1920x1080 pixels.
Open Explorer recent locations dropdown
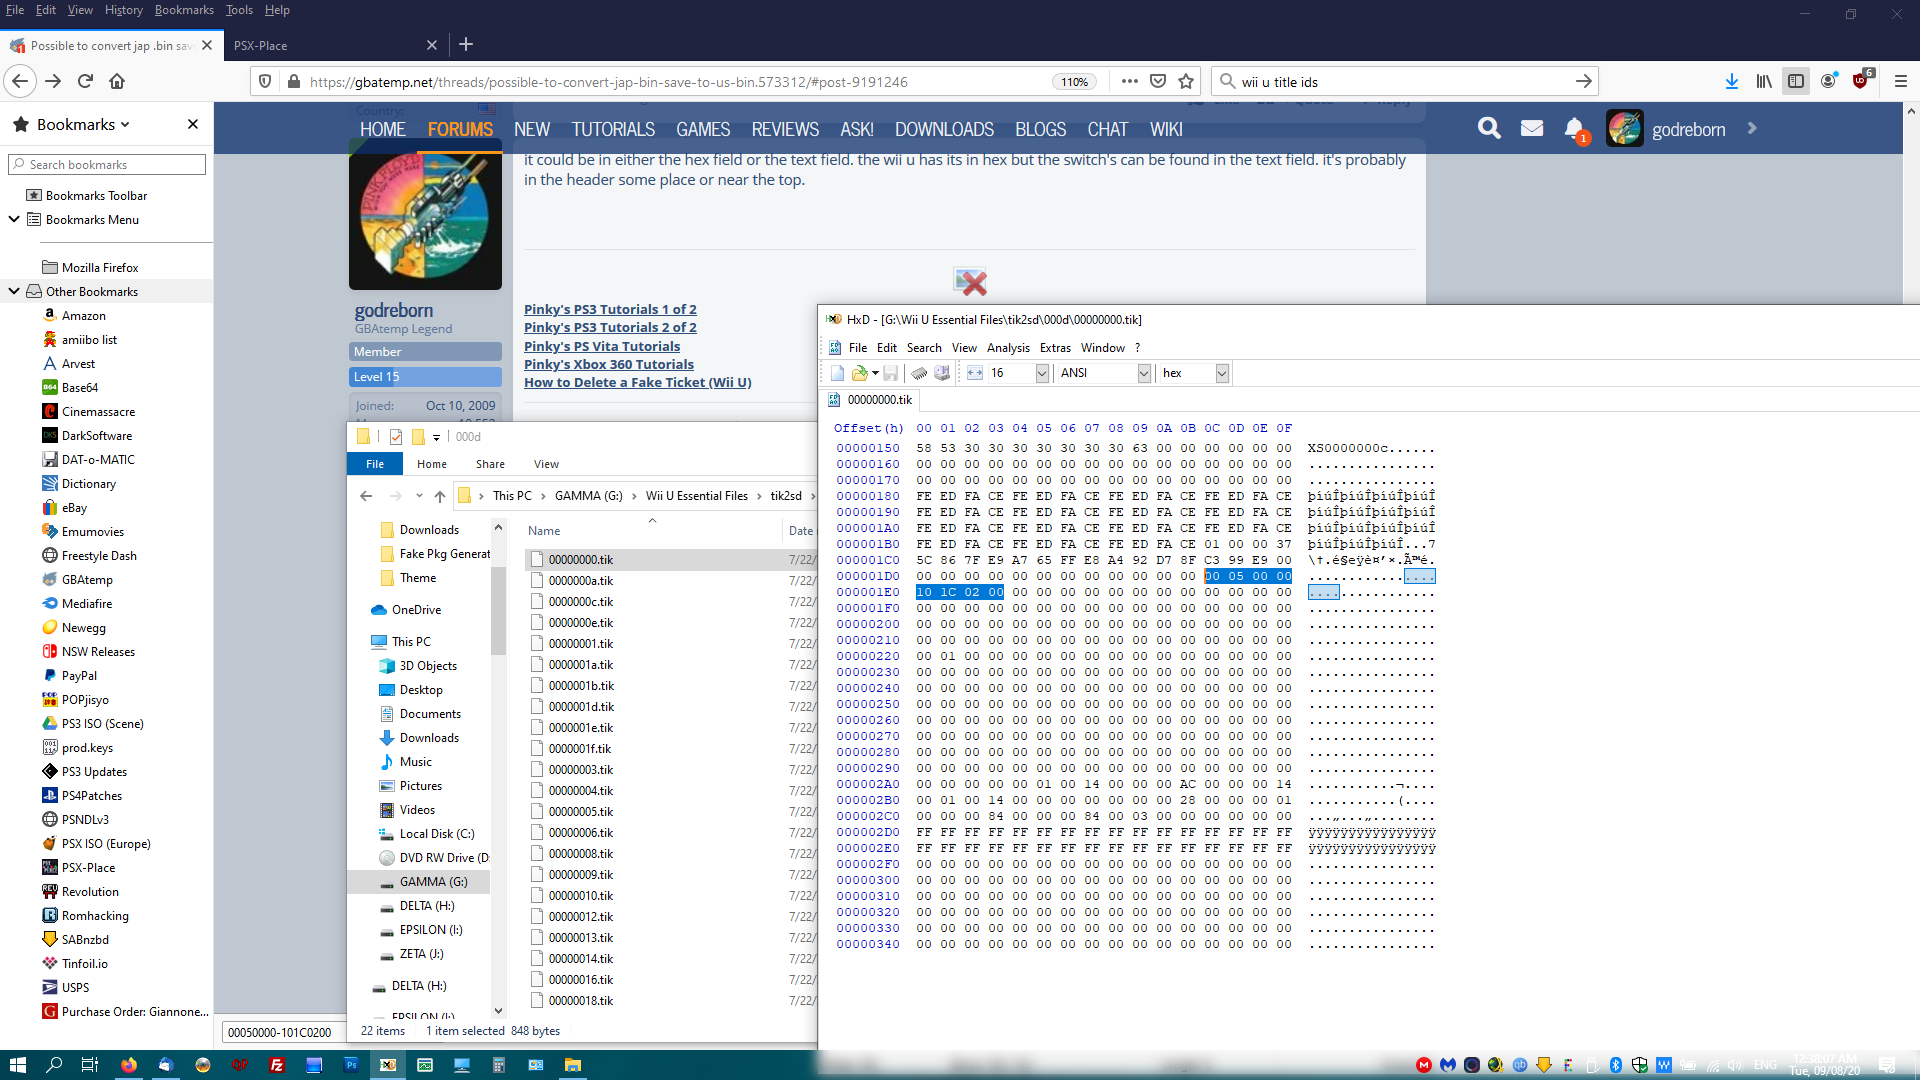419,496
